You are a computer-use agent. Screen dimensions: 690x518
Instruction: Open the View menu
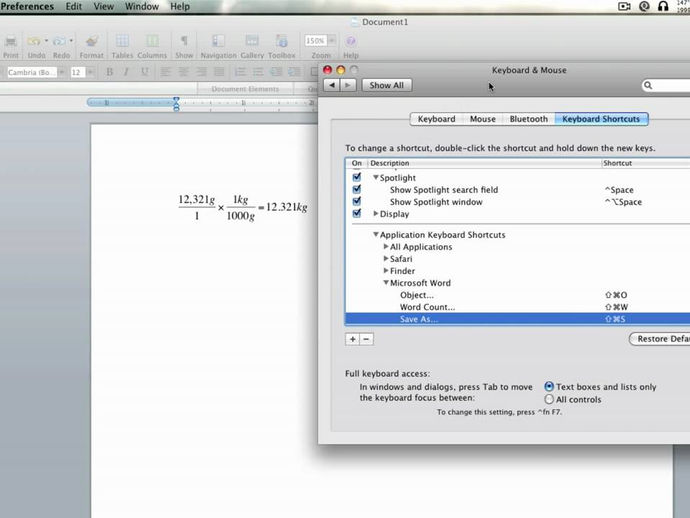click(x=103, y=7)
